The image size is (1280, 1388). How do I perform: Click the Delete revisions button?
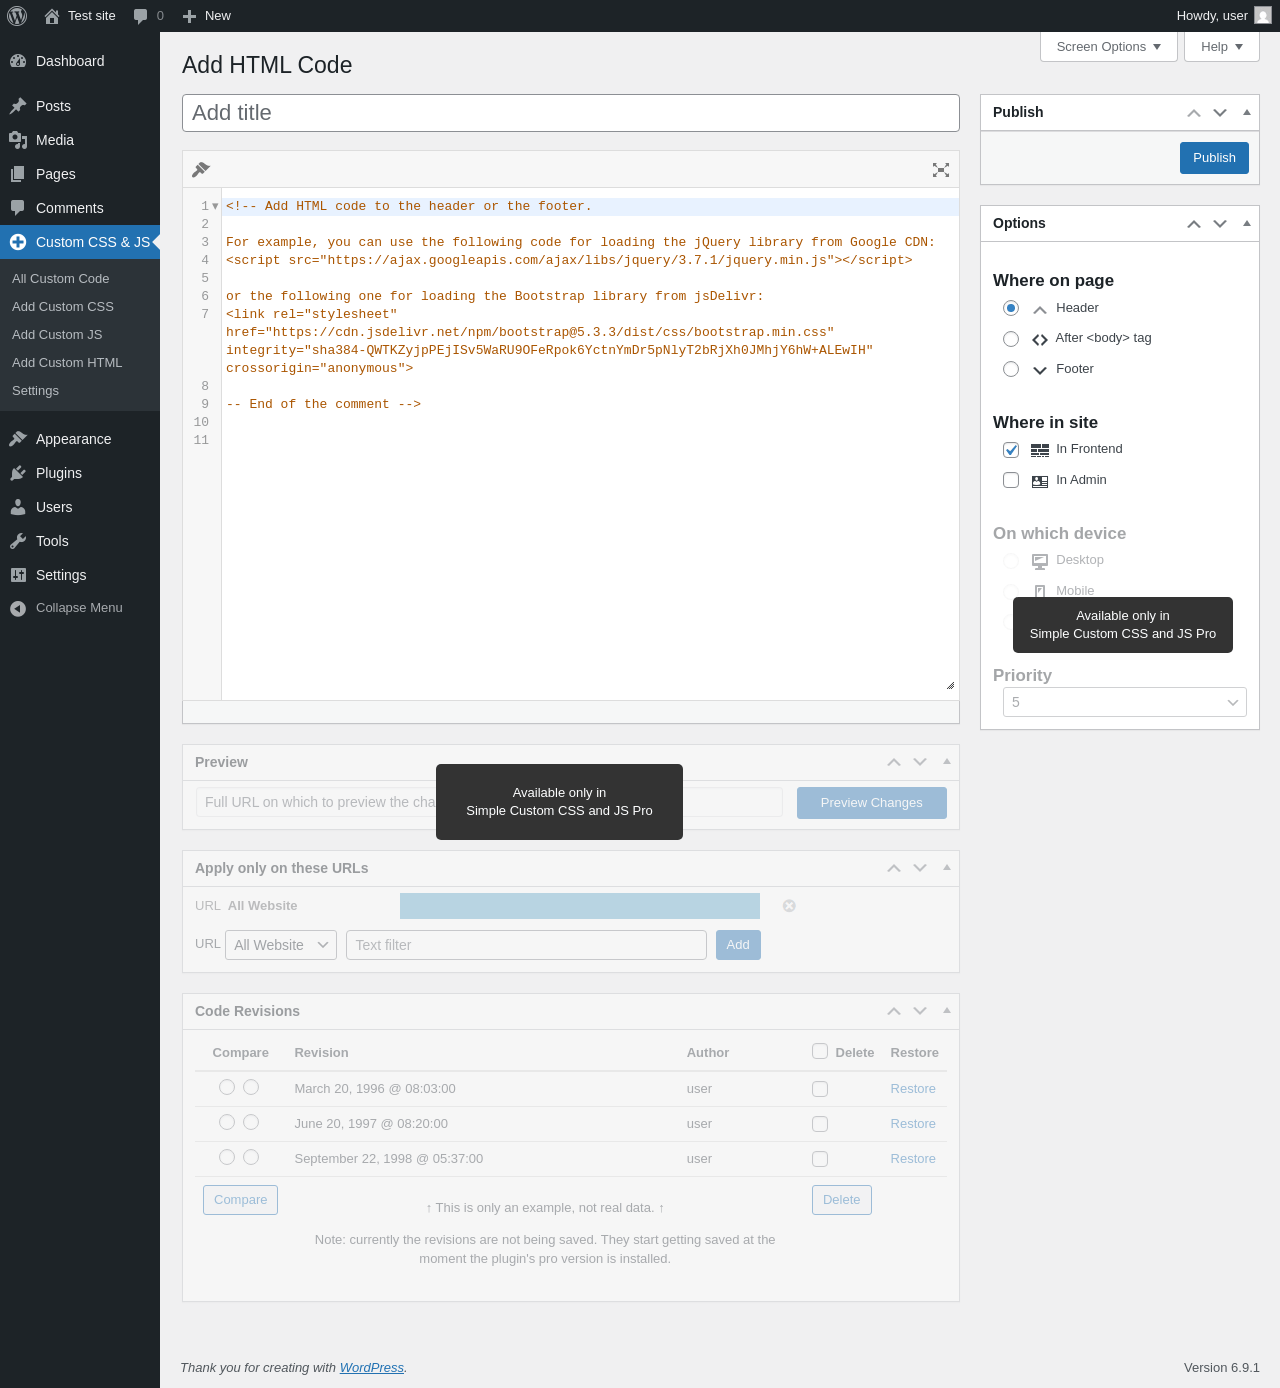click(x=842, y=1200)
